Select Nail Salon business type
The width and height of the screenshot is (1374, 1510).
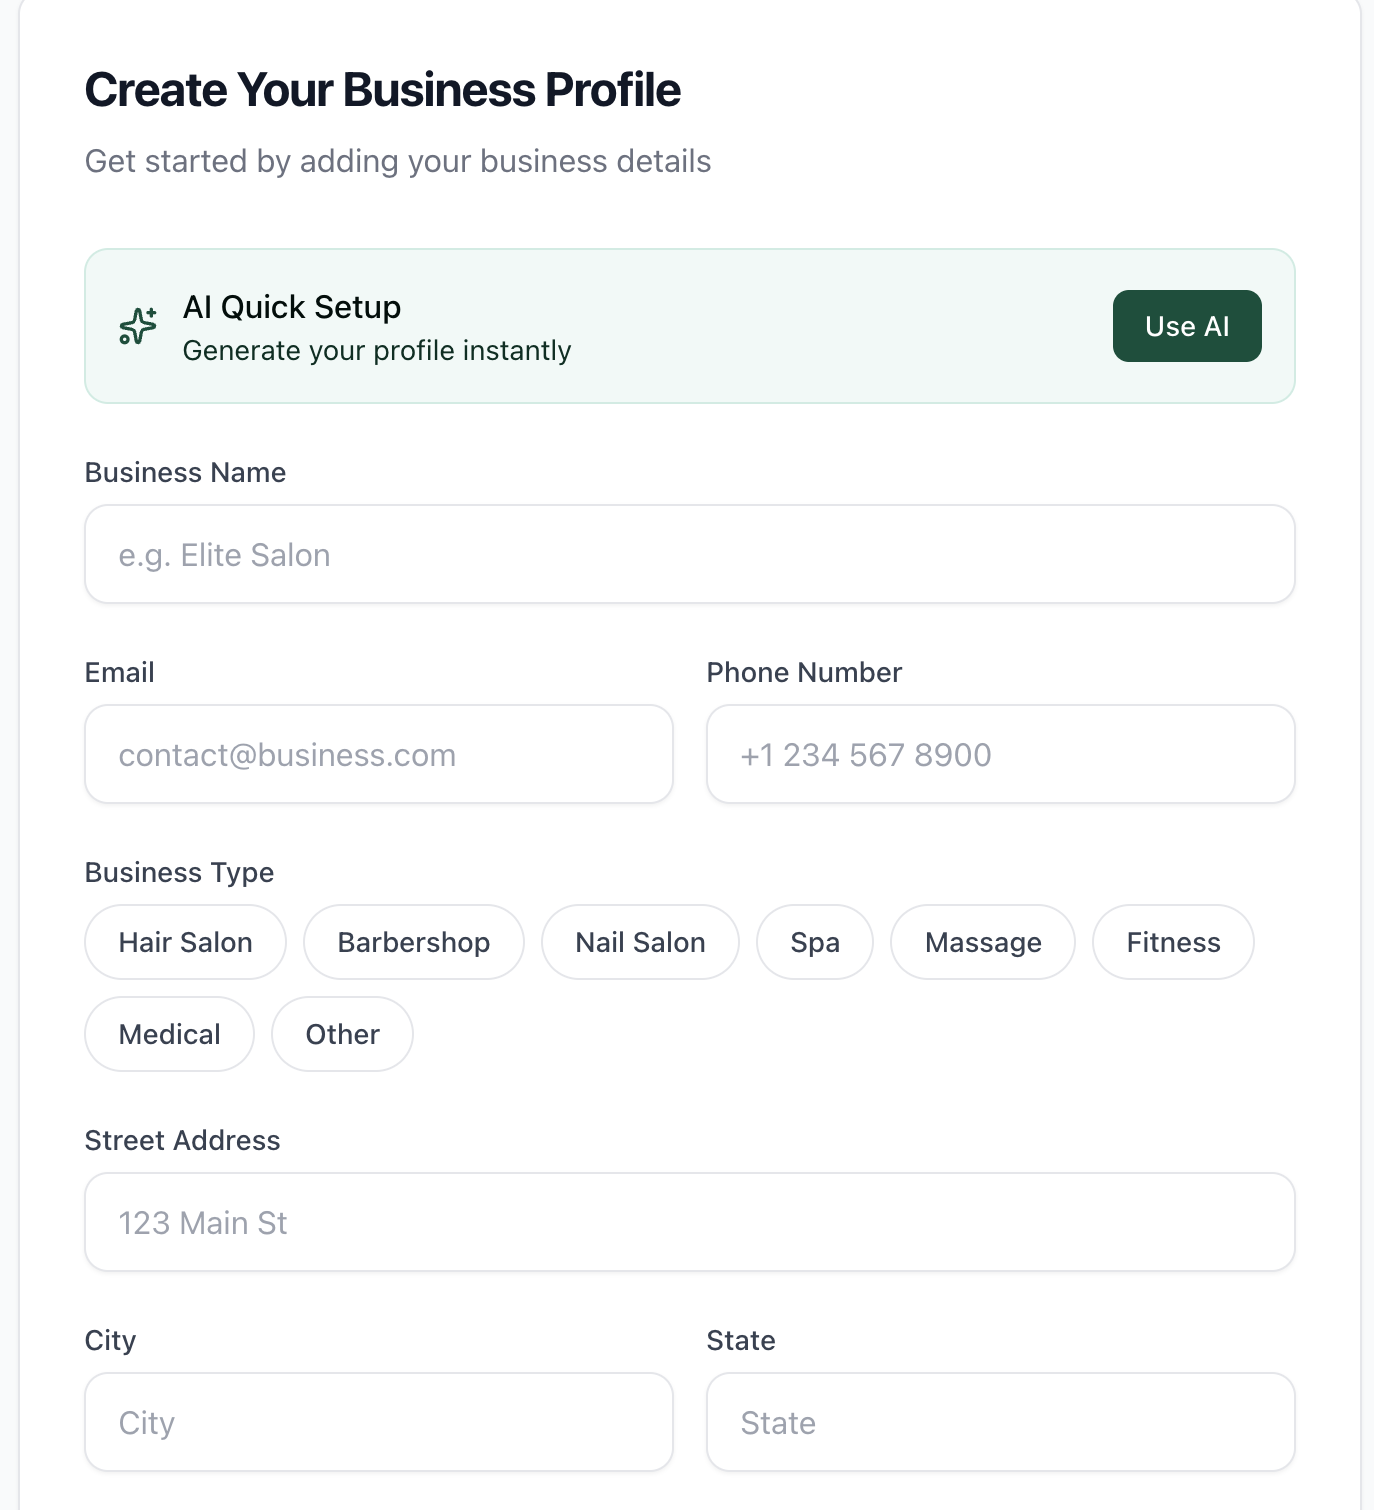click(640, 942)
